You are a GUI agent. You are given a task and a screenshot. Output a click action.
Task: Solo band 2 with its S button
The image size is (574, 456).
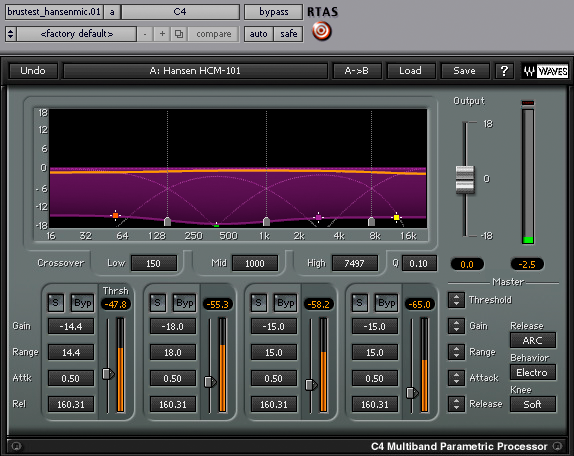click(x=157, y=303)
